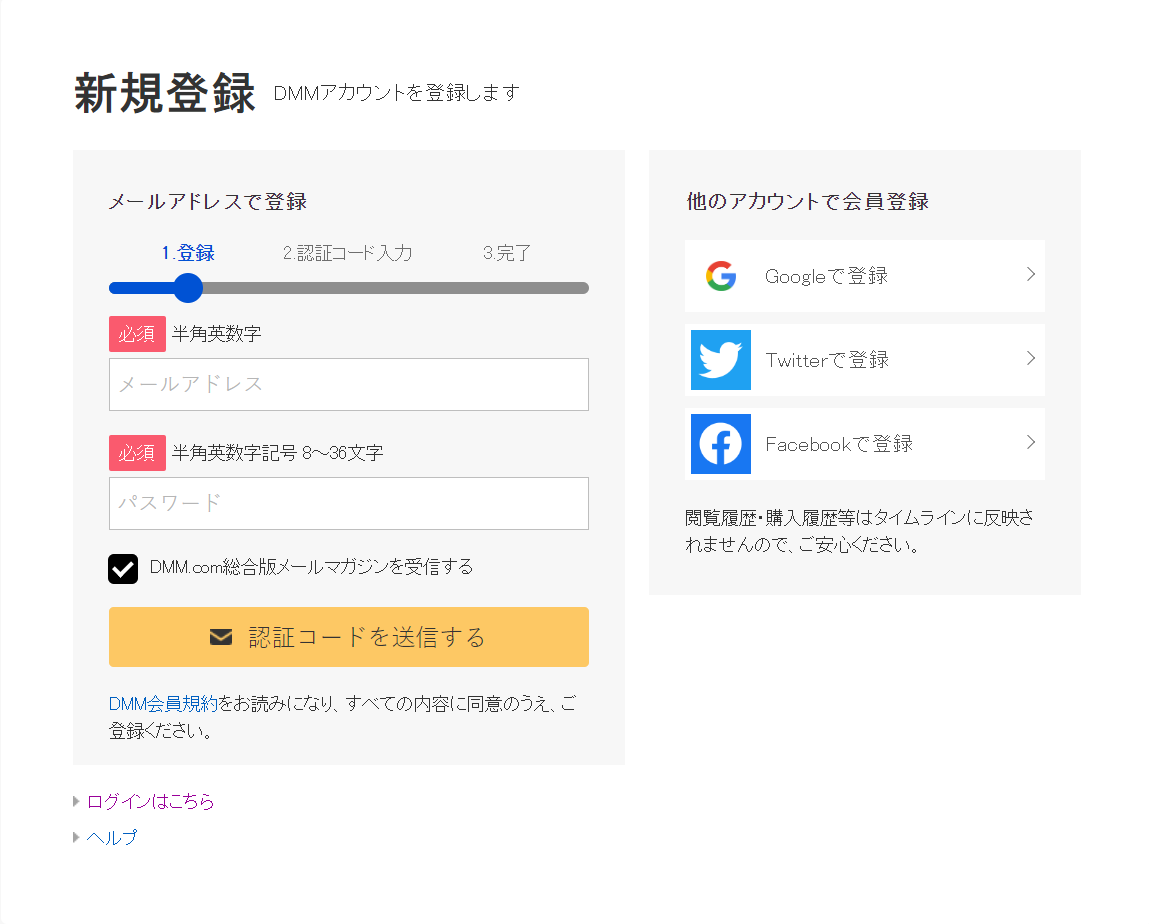Select the 3.完了 step label
1149x924 pixels.
pos(507,254)
